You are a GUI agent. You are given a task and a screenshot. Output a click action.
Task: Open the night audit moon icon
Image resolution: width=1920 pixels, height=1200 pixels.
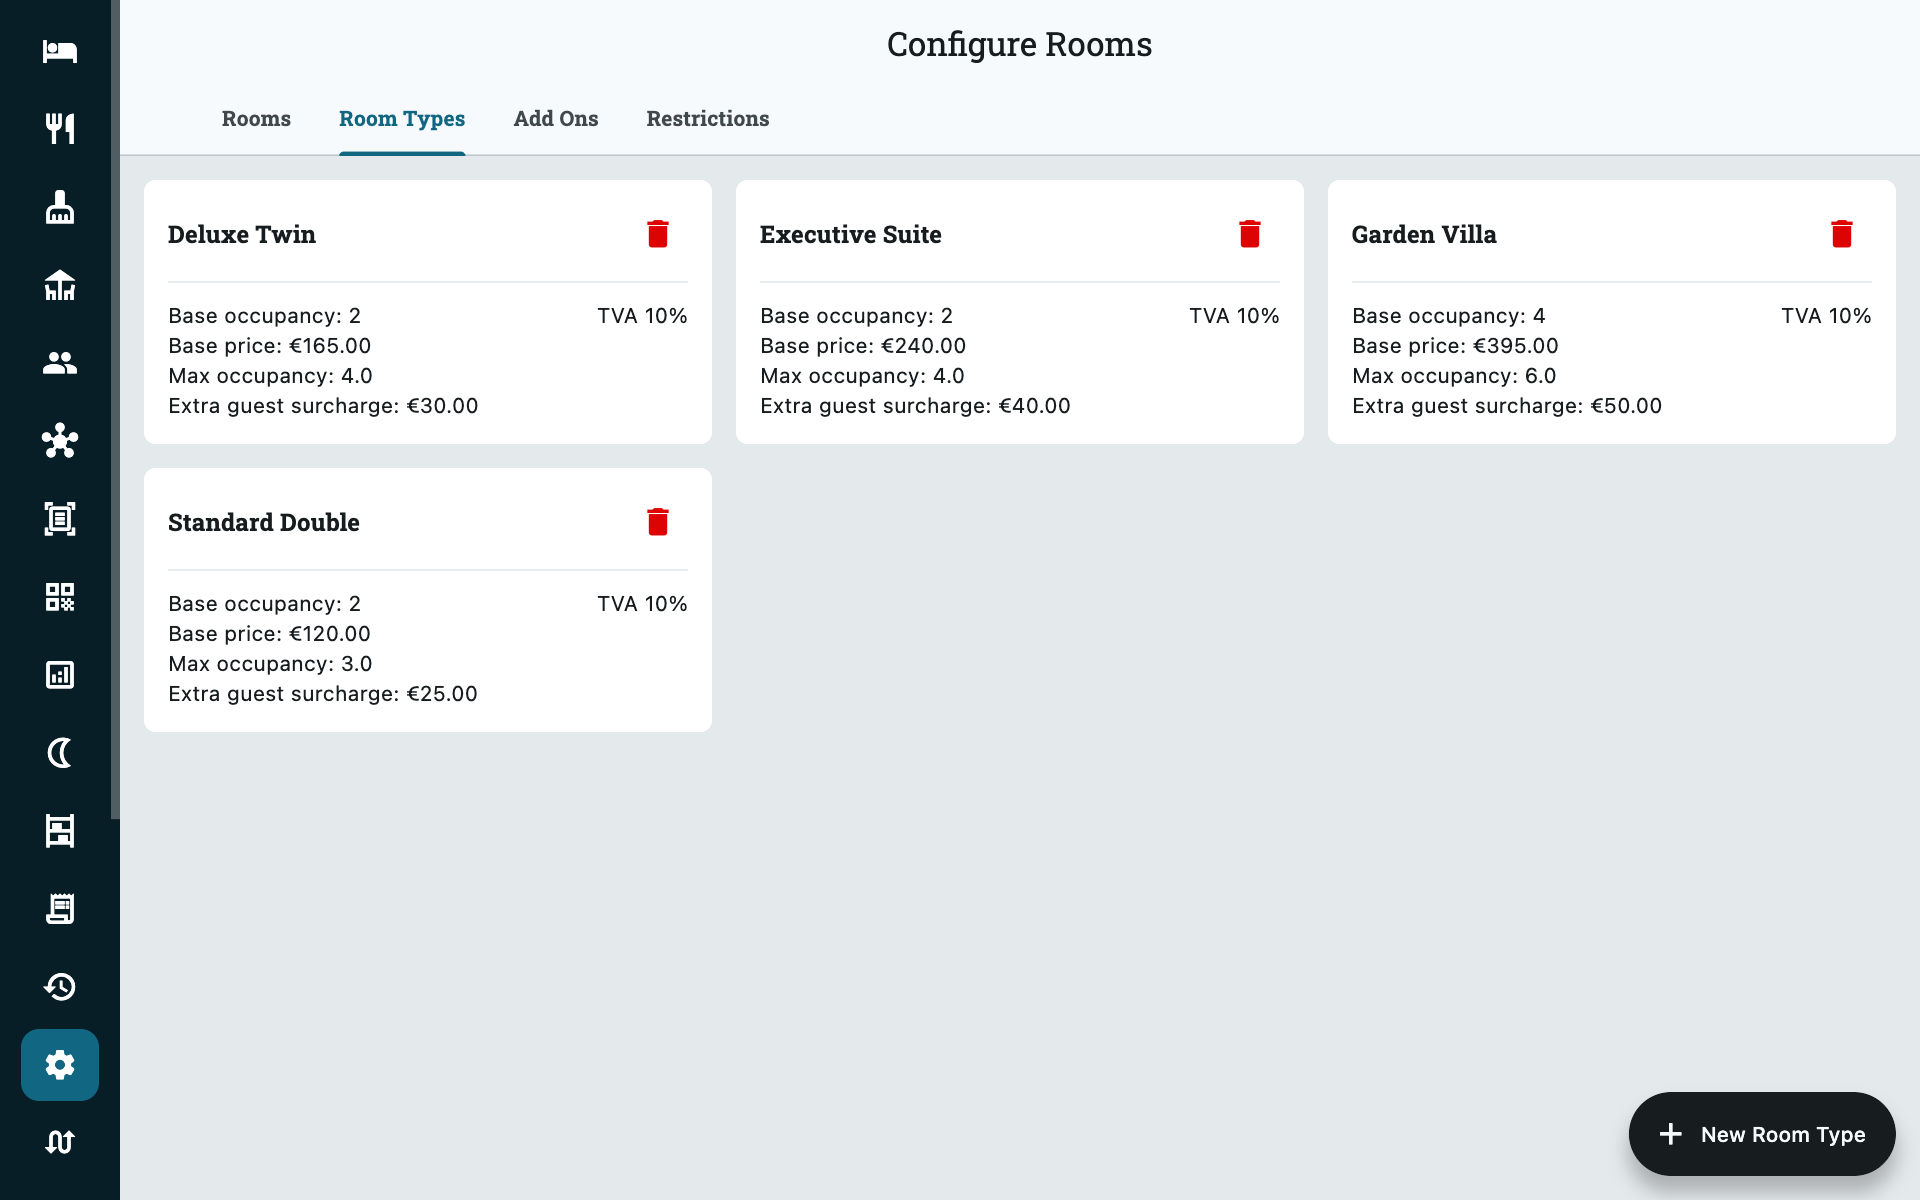60,753
